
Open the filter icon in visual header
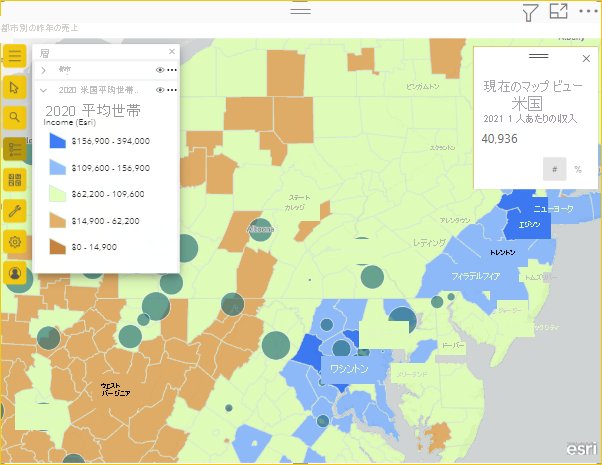click(530, 13)
